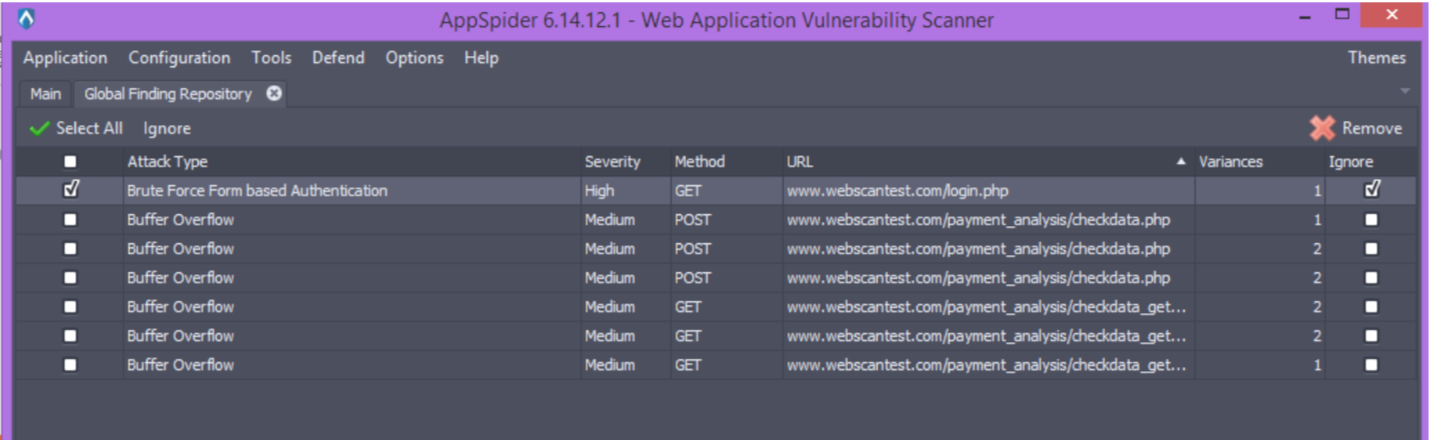Image resolution: width=1430 pixels, height=440 pixels.
Task: Open the Configuration menu
Action: click(179, 58)
